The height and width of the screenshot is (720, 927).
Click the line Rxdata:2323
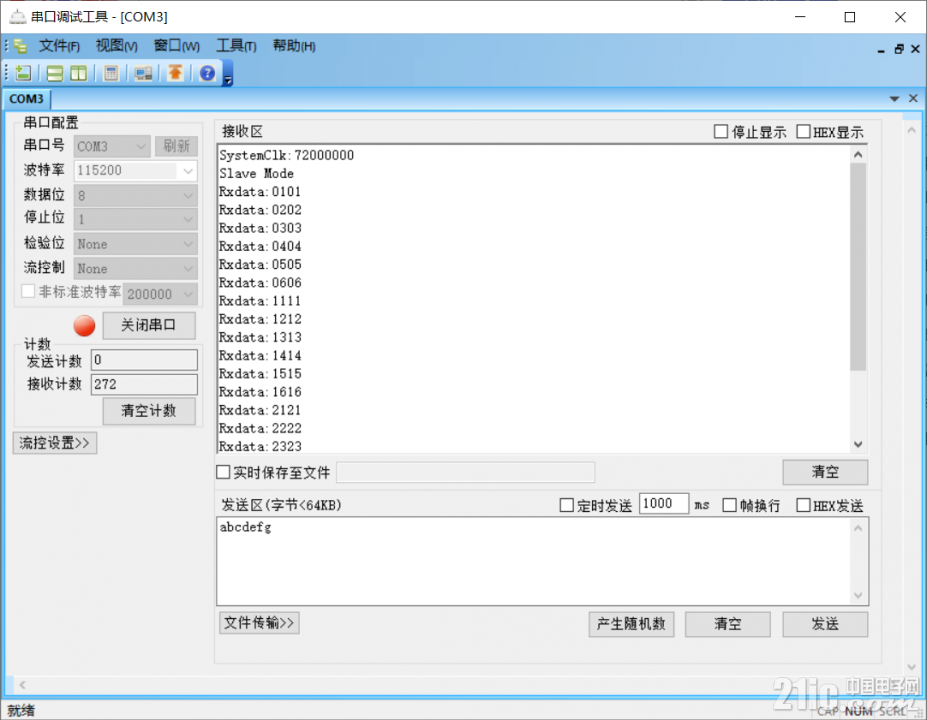pos(260,446)
